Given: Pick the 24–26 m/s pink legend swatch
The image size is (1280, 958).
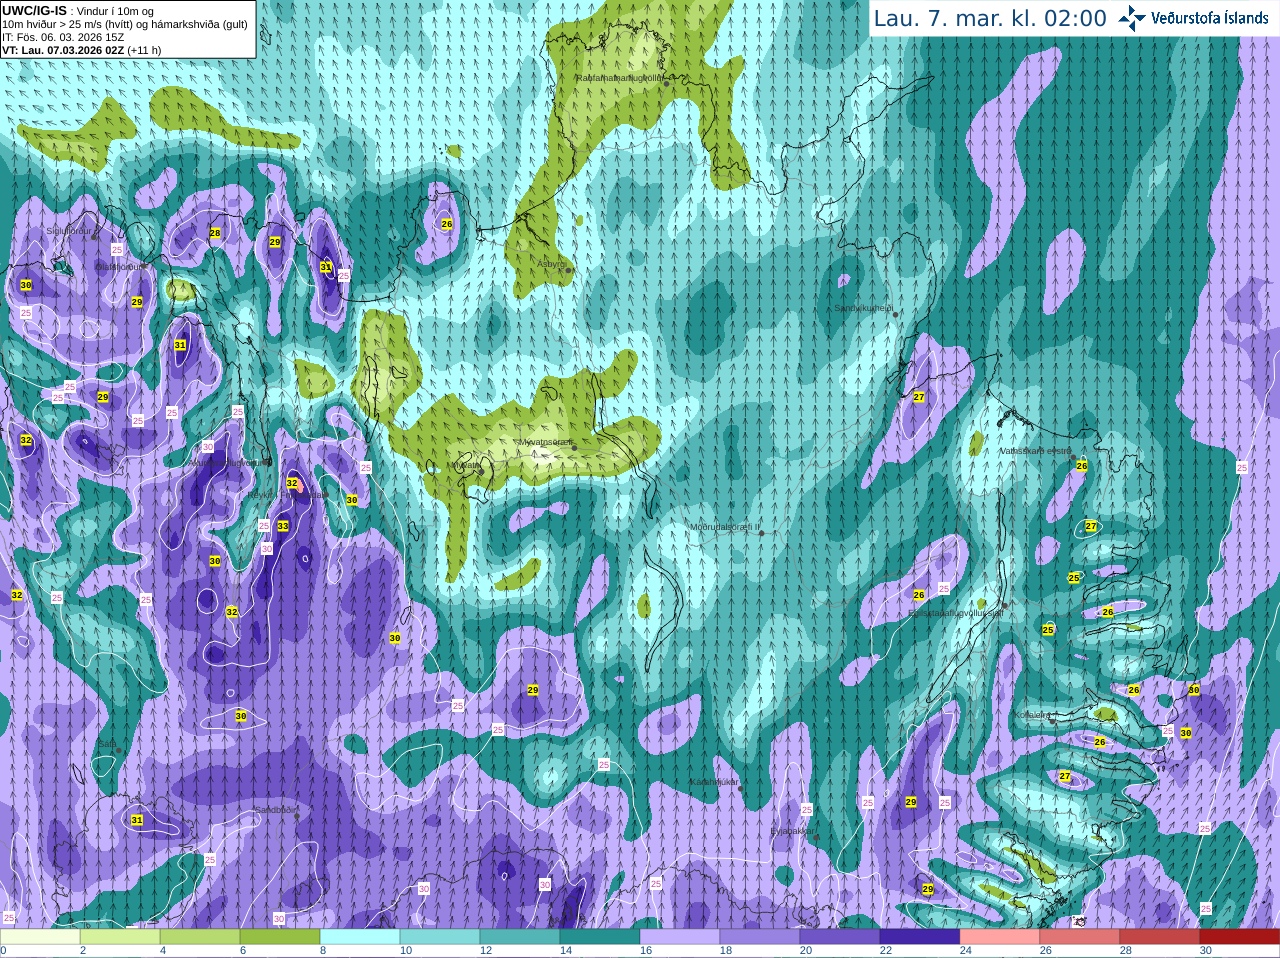Looking at the screenshot, I should tap(1000, 937).
